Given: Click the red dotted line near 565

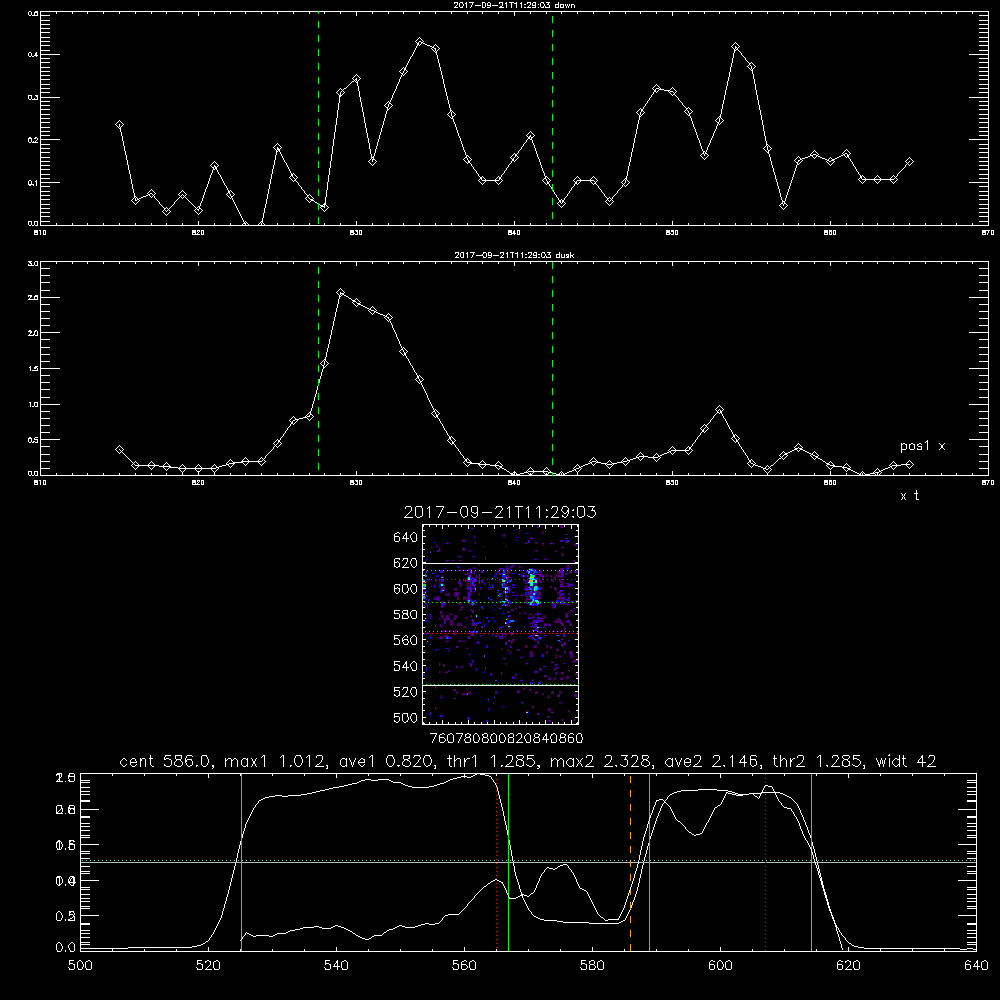Looking at the screenshot, I should [x=497, y=862].
